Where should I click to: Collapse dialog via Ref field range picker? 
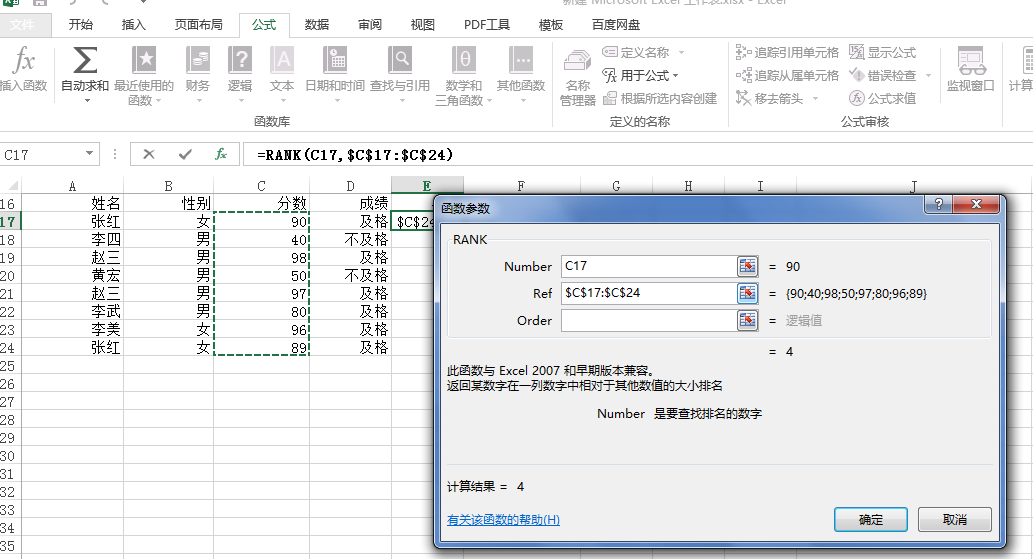[x=747, y=293]
